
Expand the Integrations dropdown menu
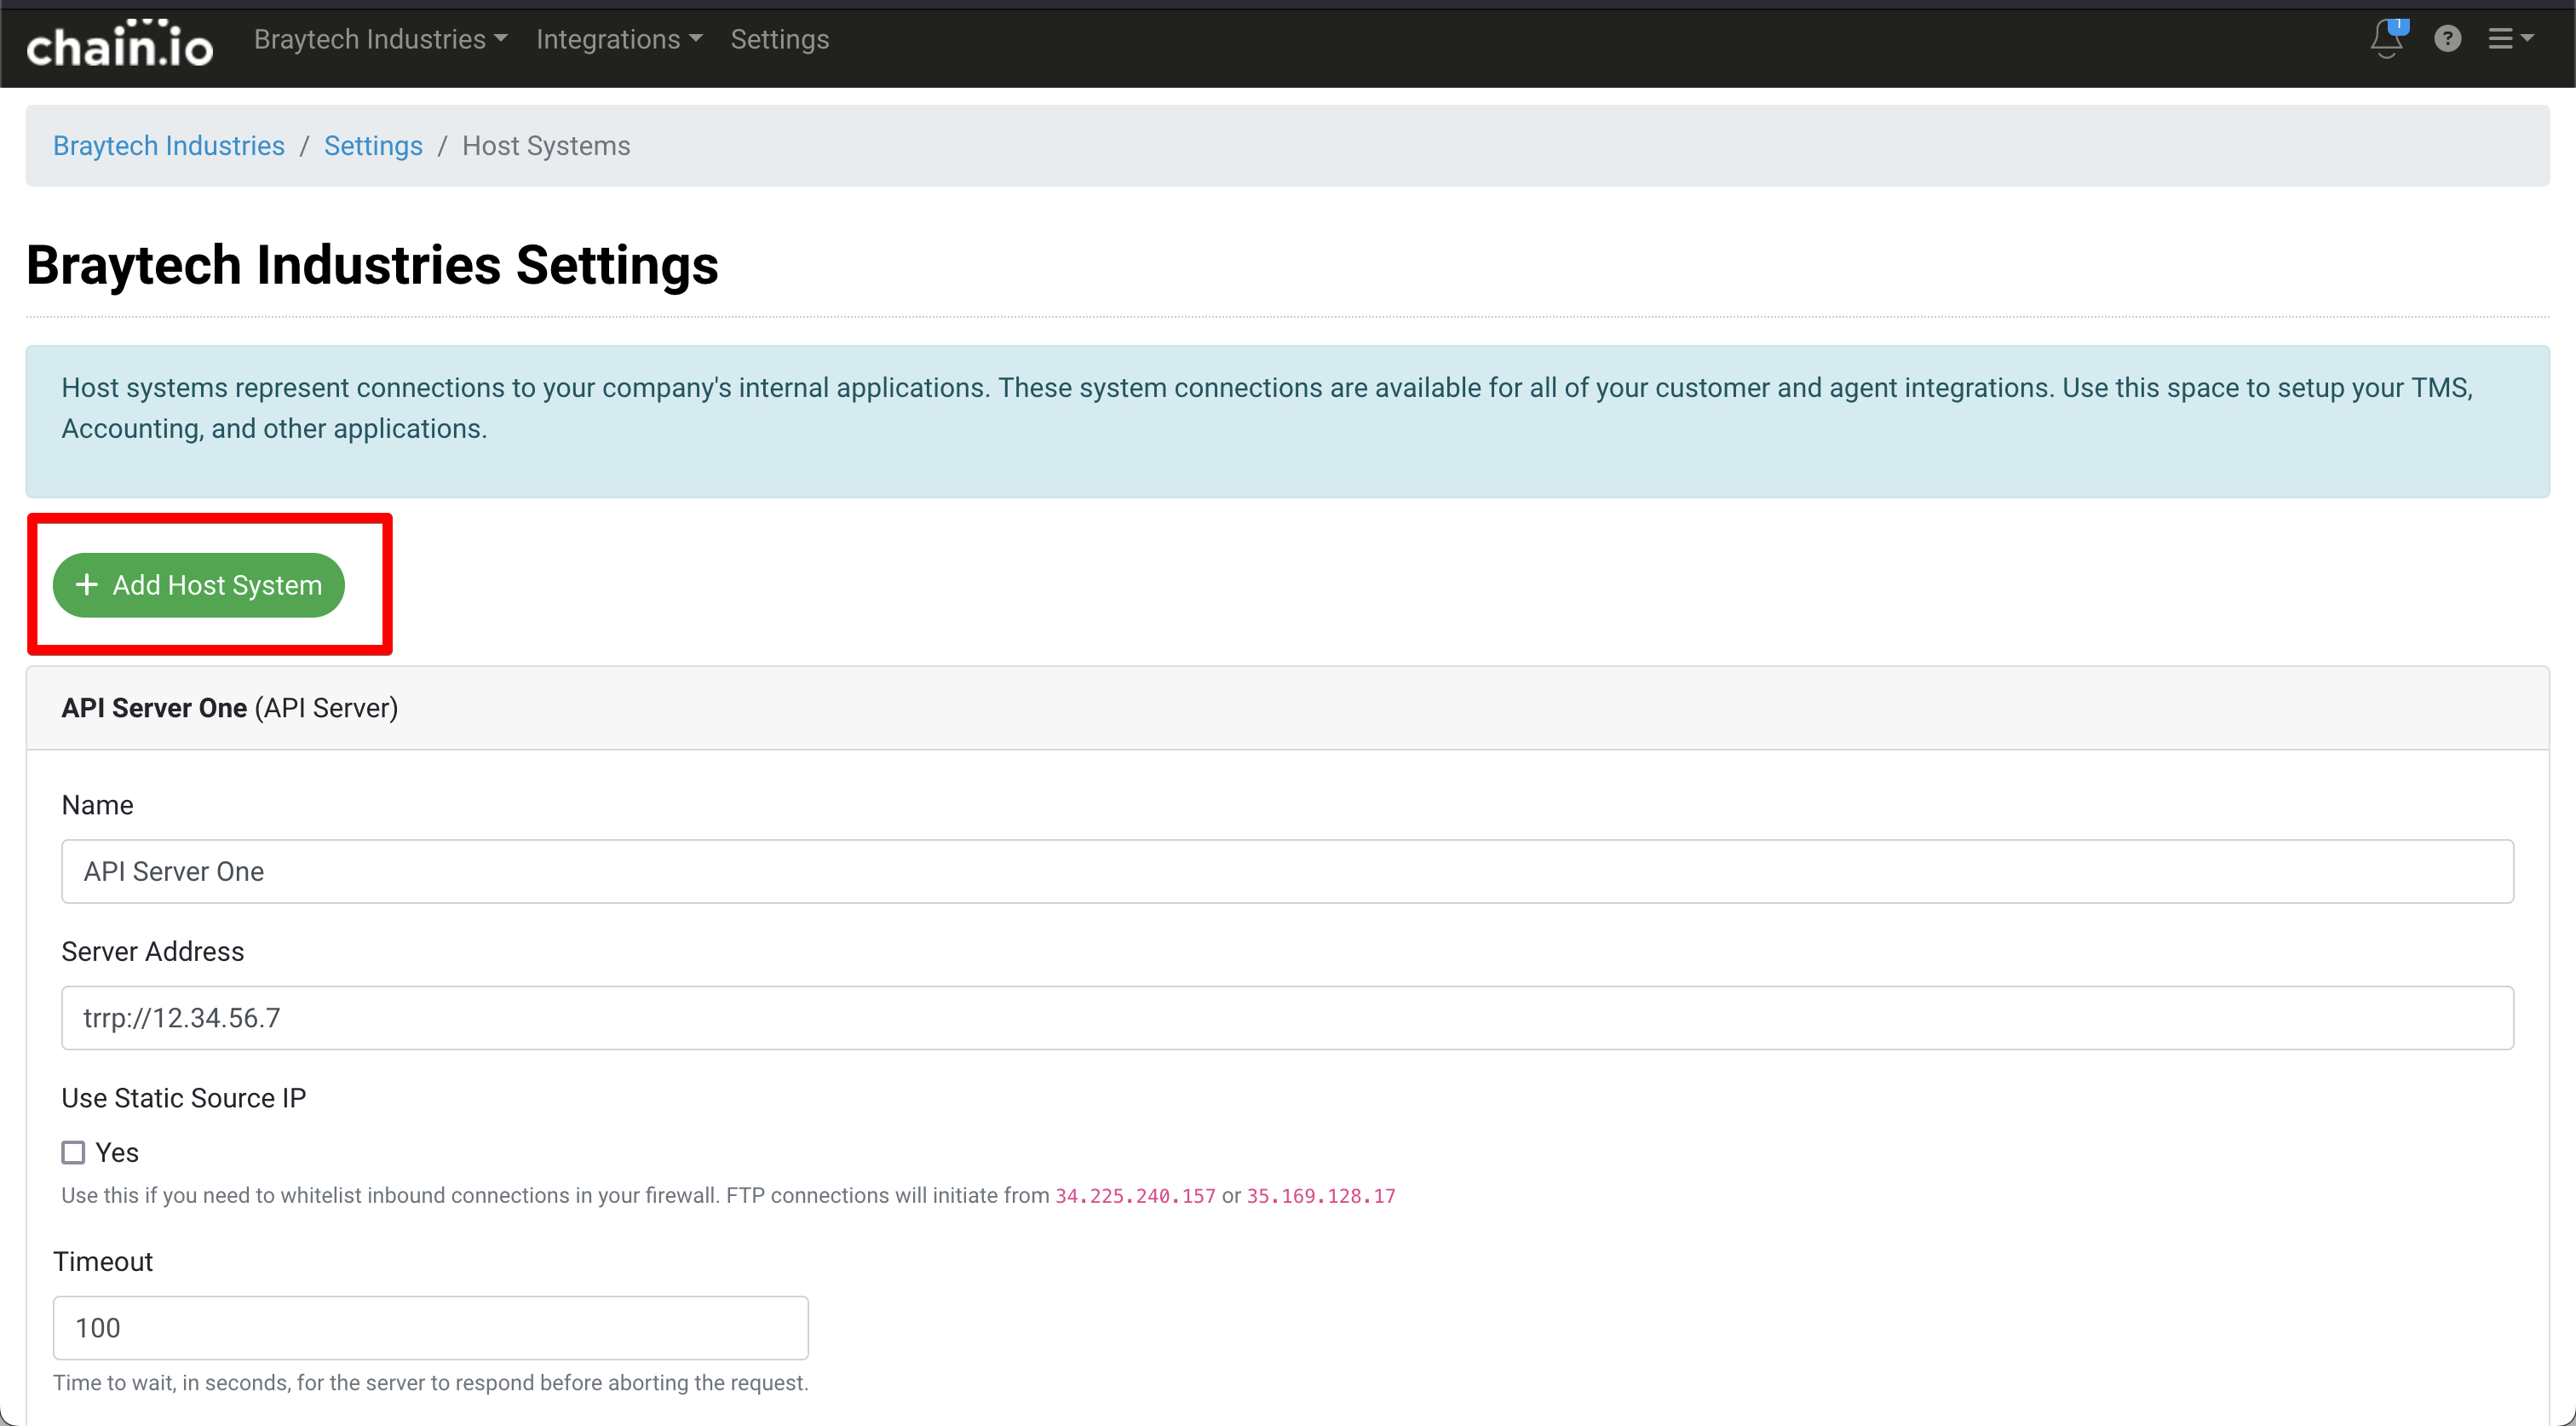point(618,39)
